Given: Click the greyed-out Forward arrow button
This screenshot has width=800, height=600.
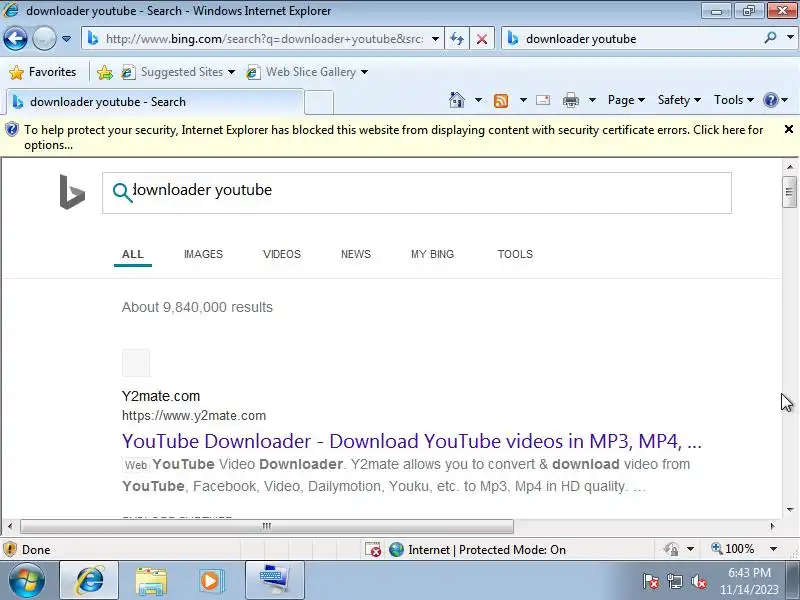Looking at the screenshot, I should (x=44, y=38).
